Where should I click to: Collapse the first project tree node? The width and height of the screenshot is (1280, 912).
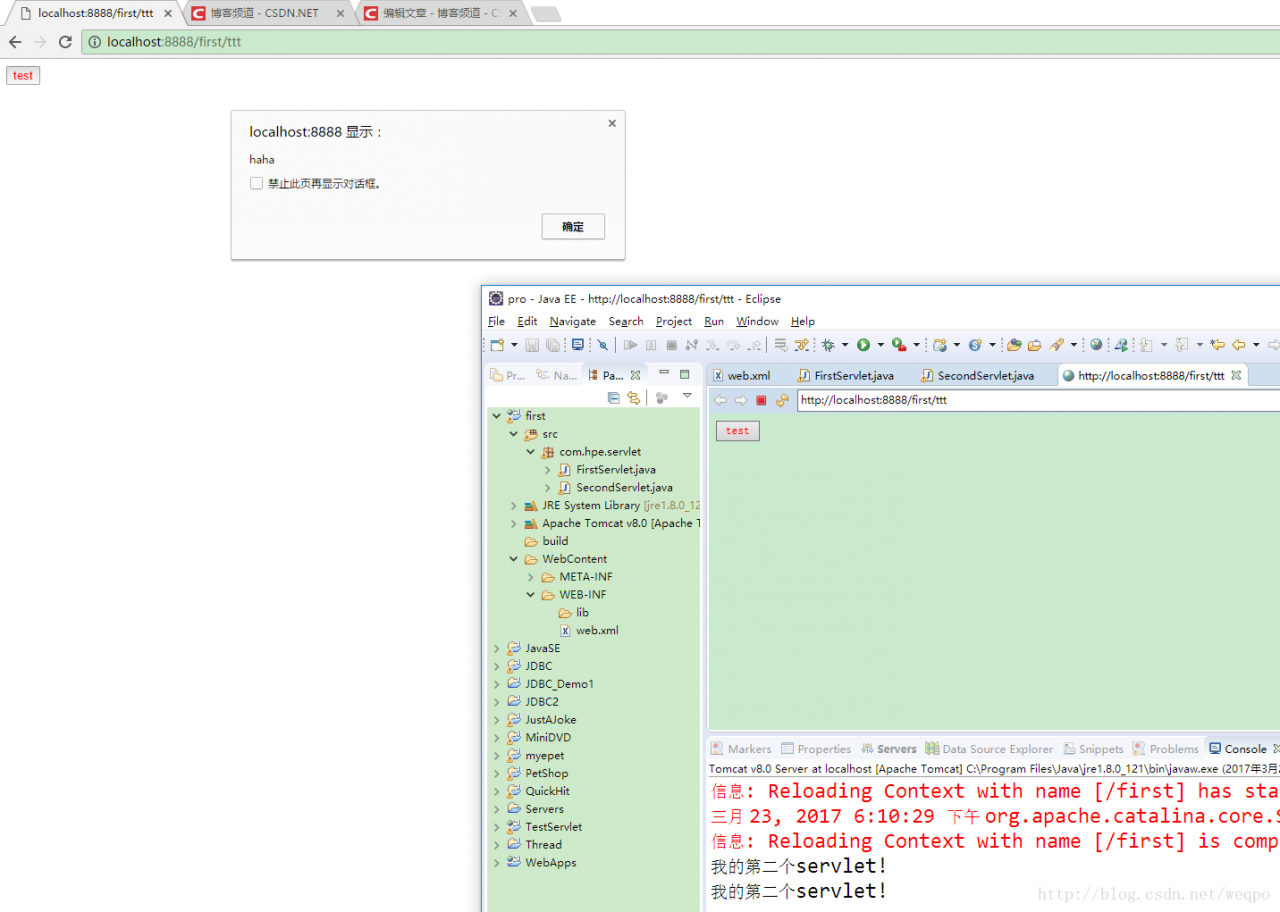pyautogui.click(x=497, y=416)
